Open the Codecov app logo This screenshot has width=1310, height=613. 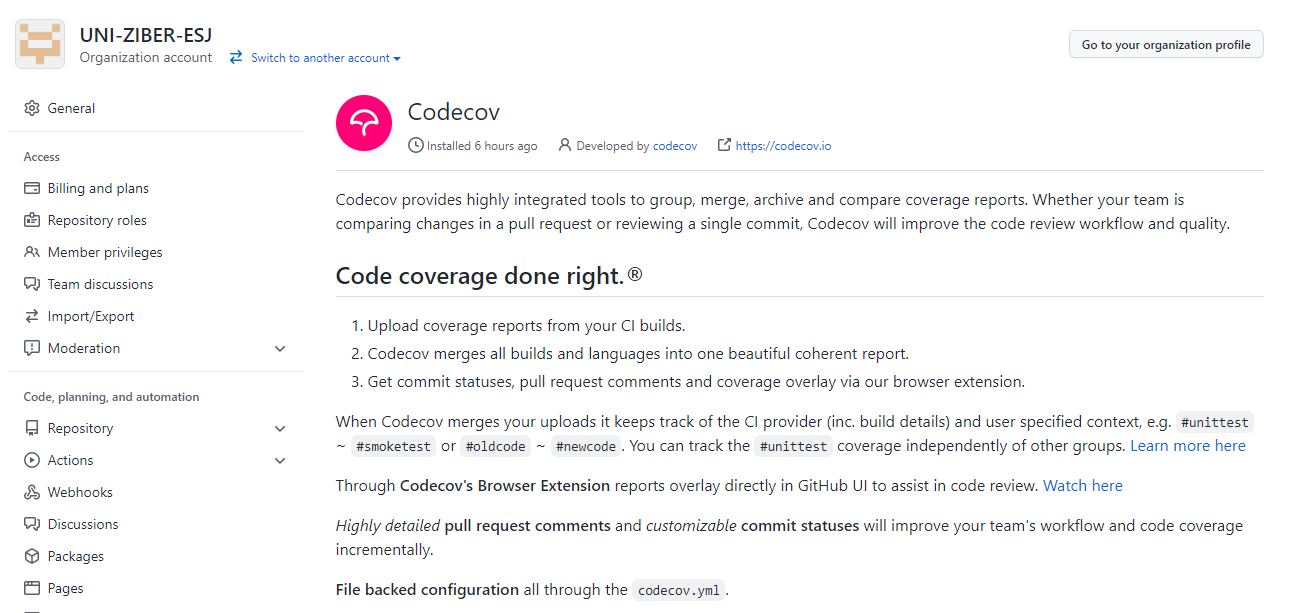click(363, 123)
